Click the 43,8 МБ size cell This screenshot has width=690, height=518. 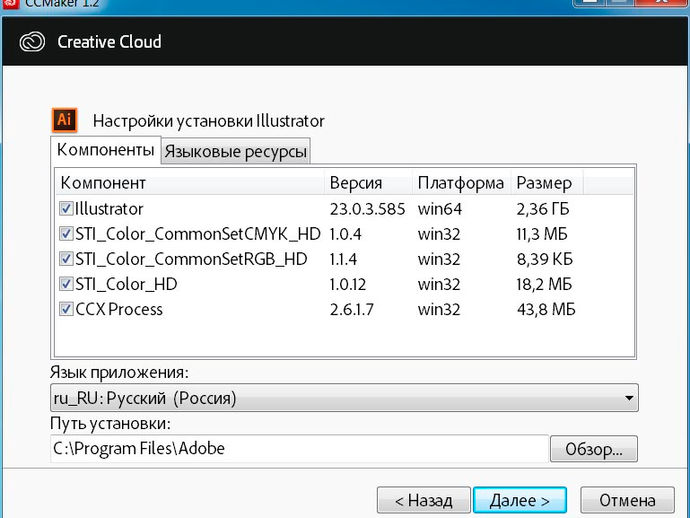point(546,309)
